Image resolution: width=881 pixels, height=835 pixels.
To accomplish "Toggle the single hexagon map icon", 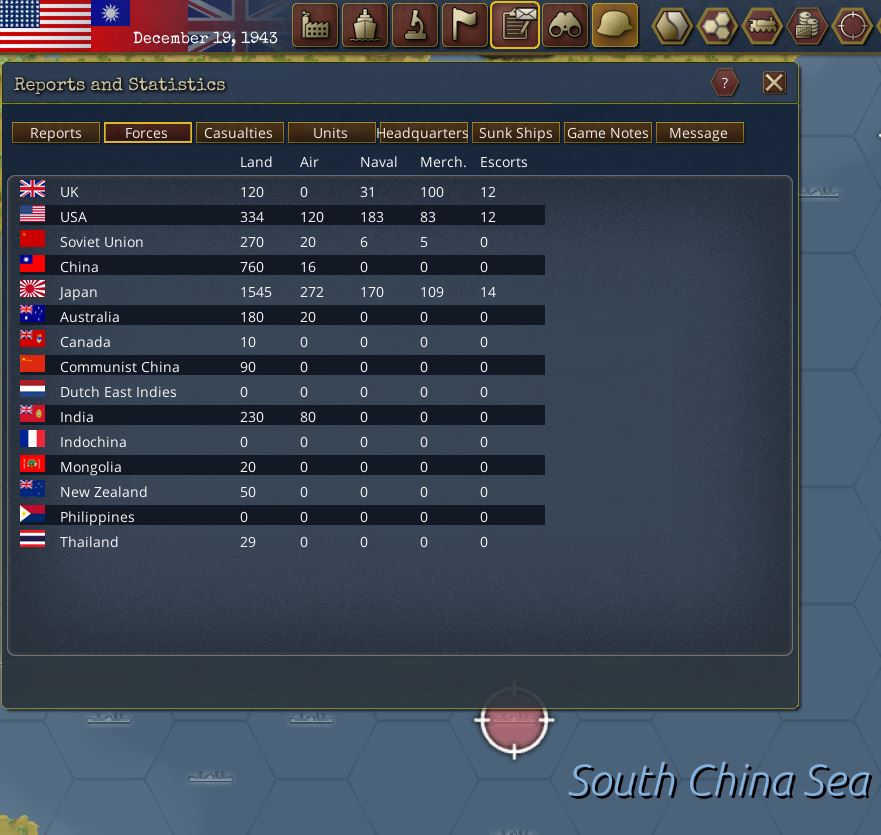I will pyautogui.click(x=671, y=25).
